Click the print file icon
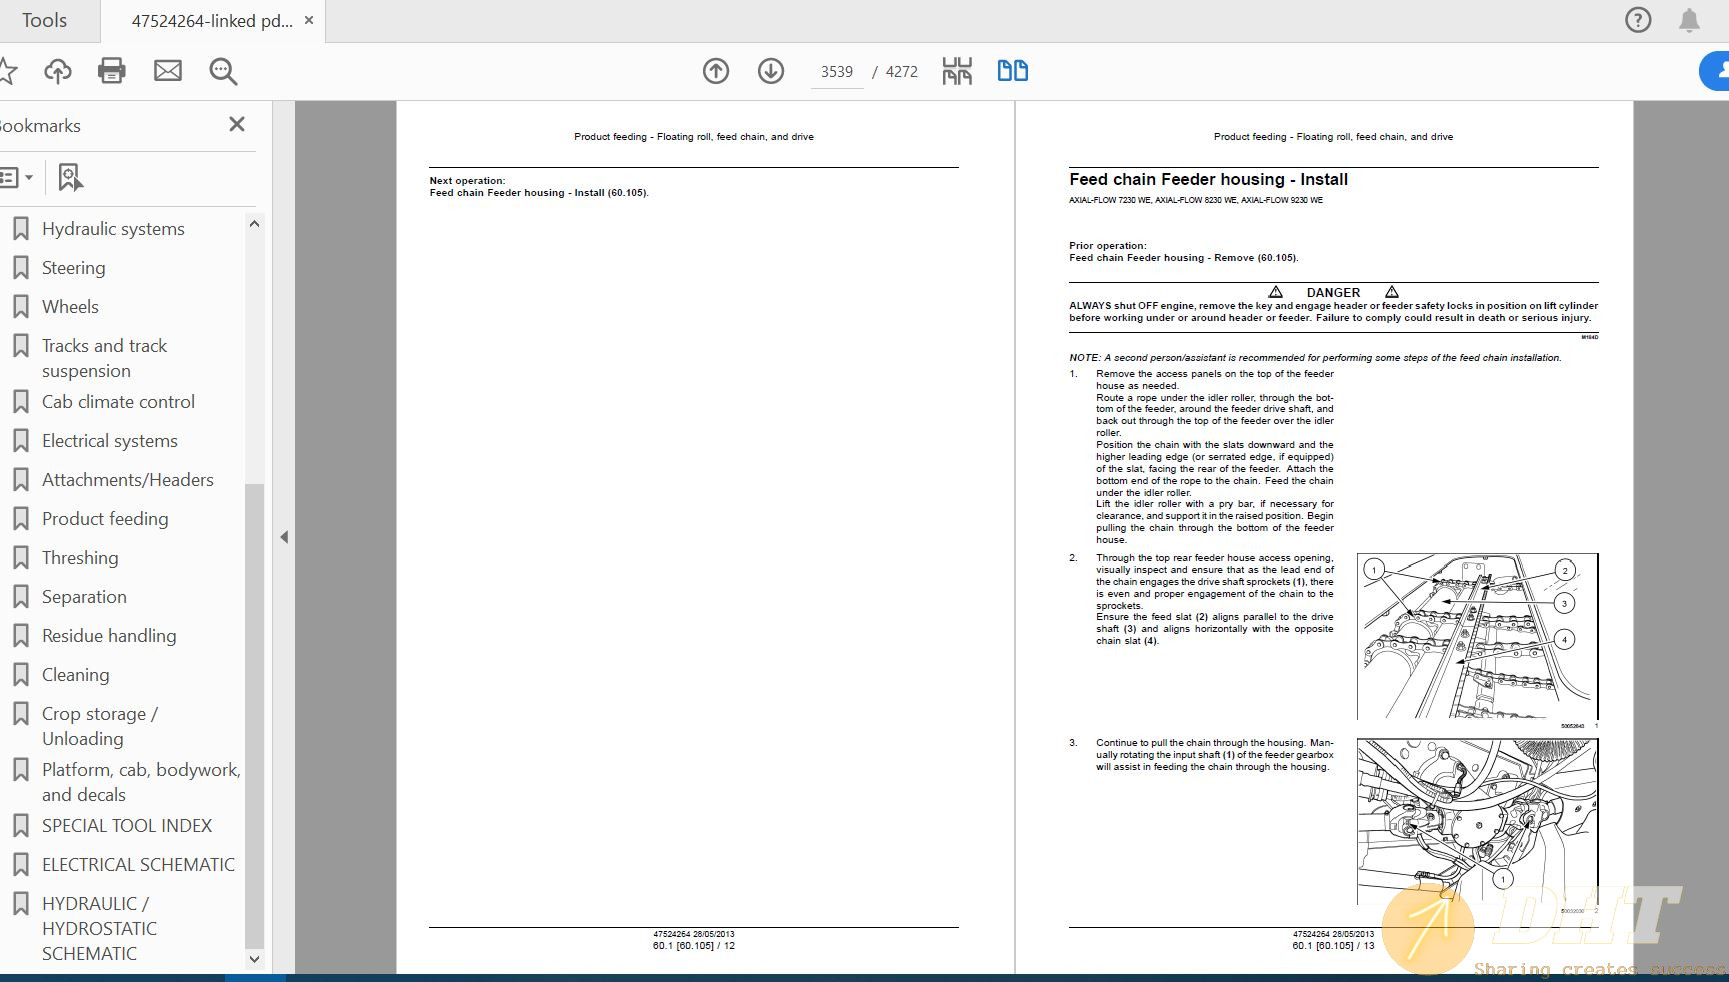1729x982 pixels. (x=112, y=71)
